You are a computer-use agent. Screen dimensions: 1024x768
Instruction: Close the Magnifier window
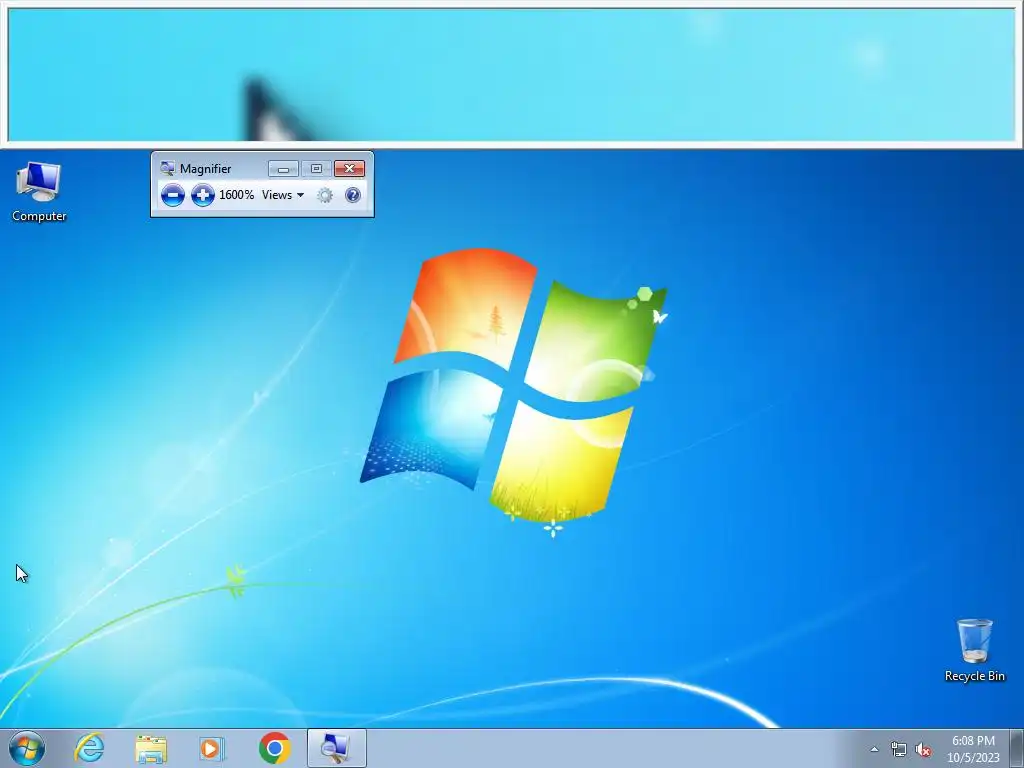349,169
